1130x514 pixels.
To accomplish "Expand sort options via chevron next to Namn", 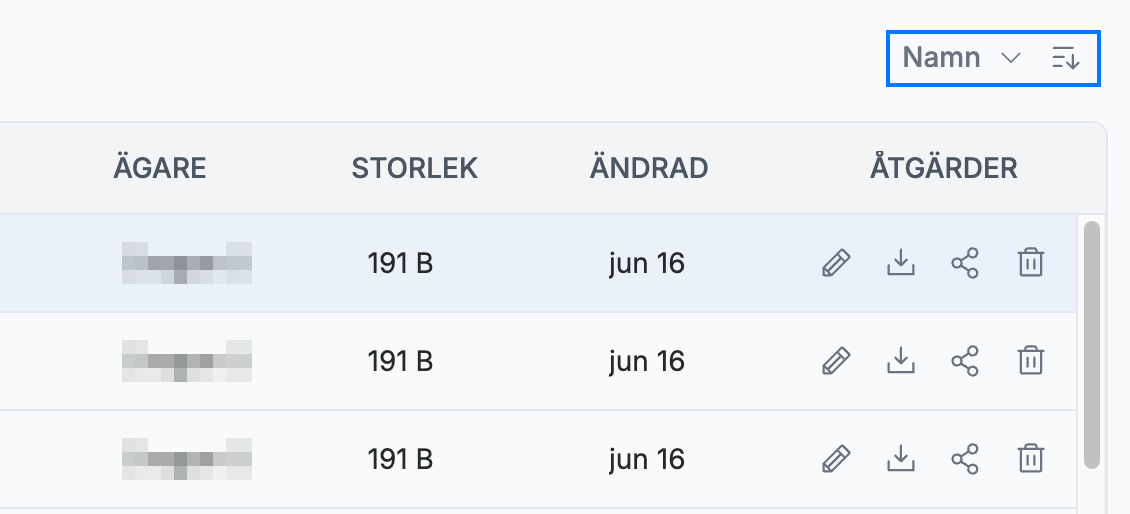I will tap(1011, 58).
